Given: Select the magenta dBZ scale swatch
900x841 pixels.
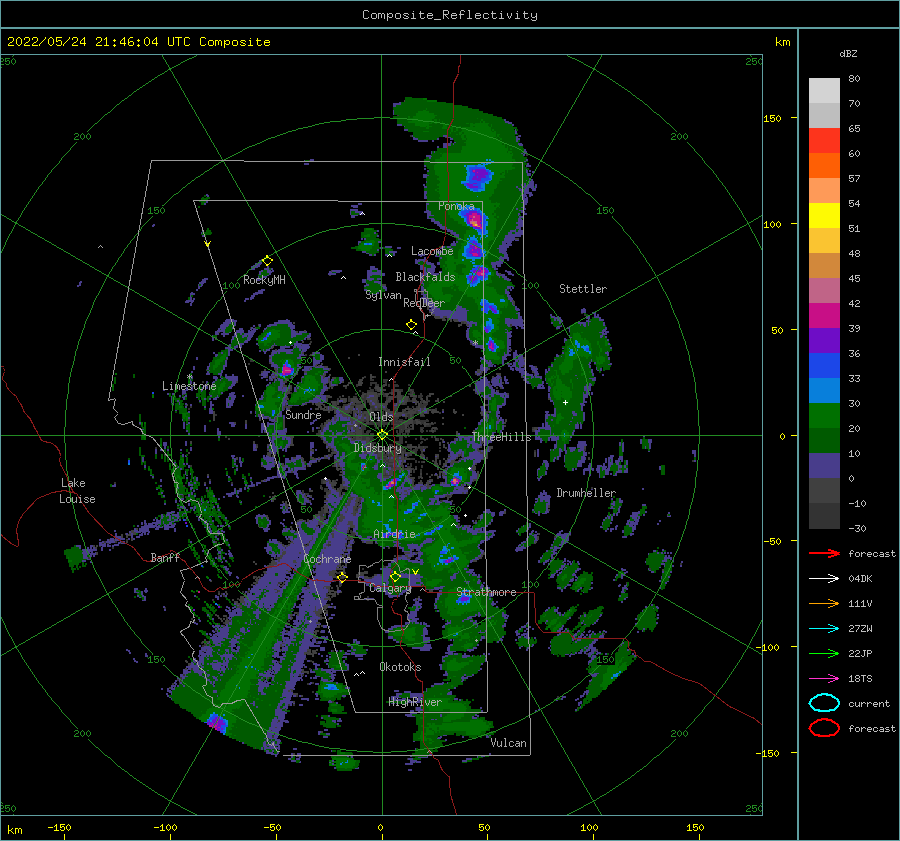Looking at the screenshot, I should coord(824,316).
